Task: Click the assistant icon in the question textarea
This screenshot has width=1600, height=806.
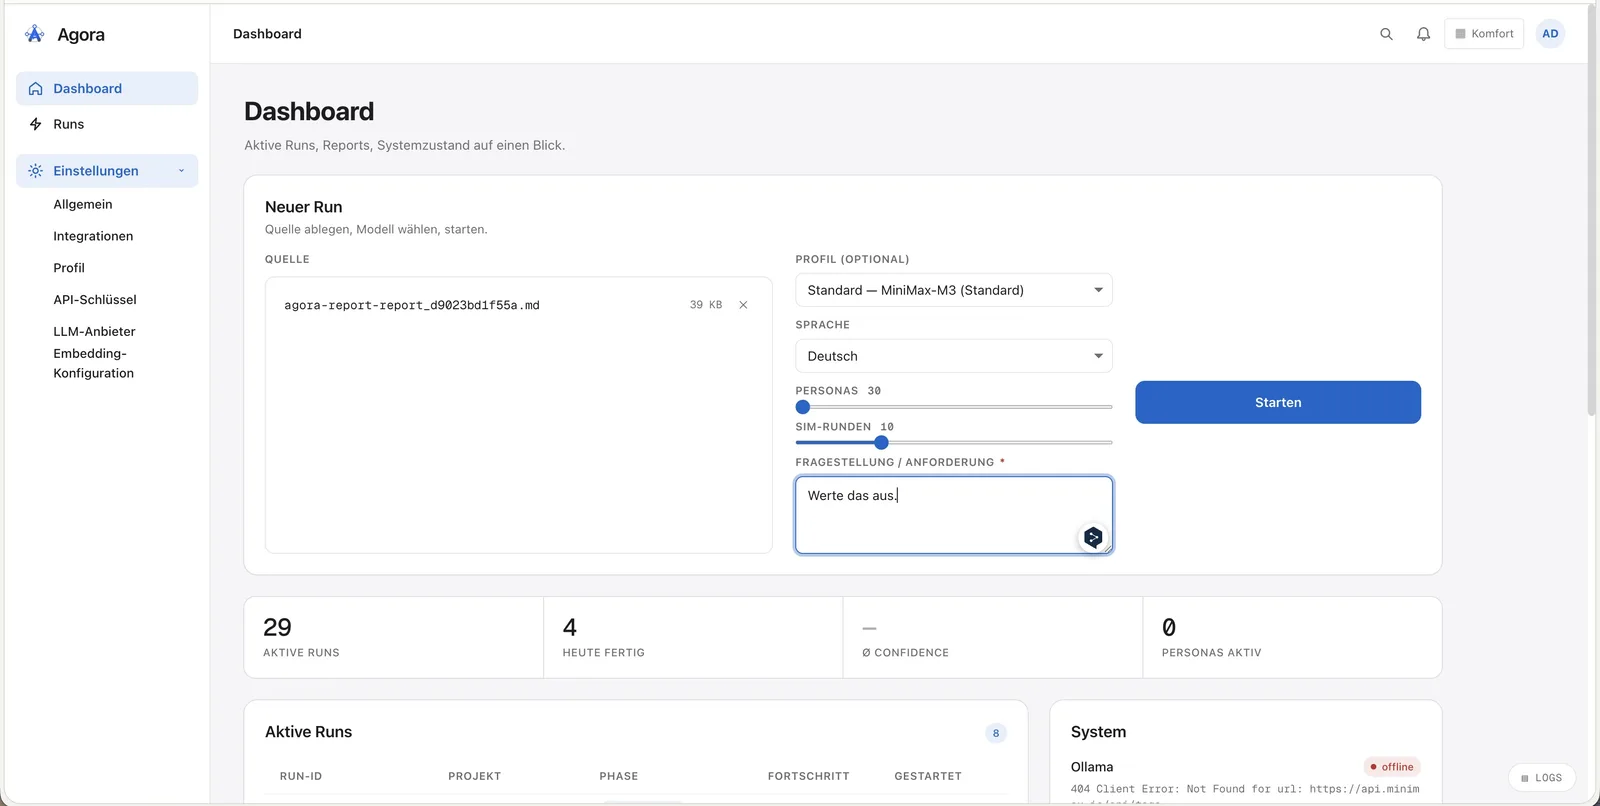Action: 1093,537
